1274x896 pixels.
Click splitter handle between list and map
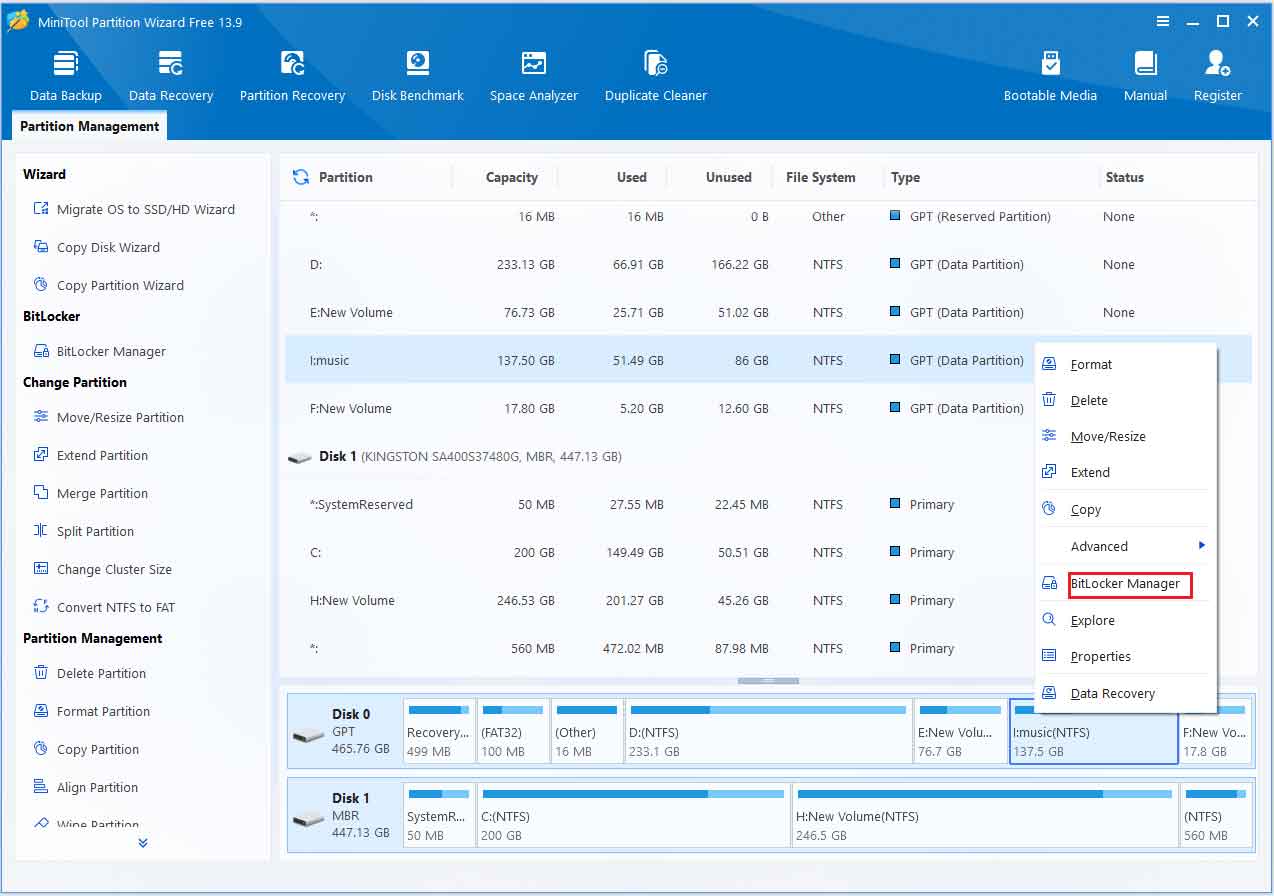pyautogui.click(x=768, y=681)
